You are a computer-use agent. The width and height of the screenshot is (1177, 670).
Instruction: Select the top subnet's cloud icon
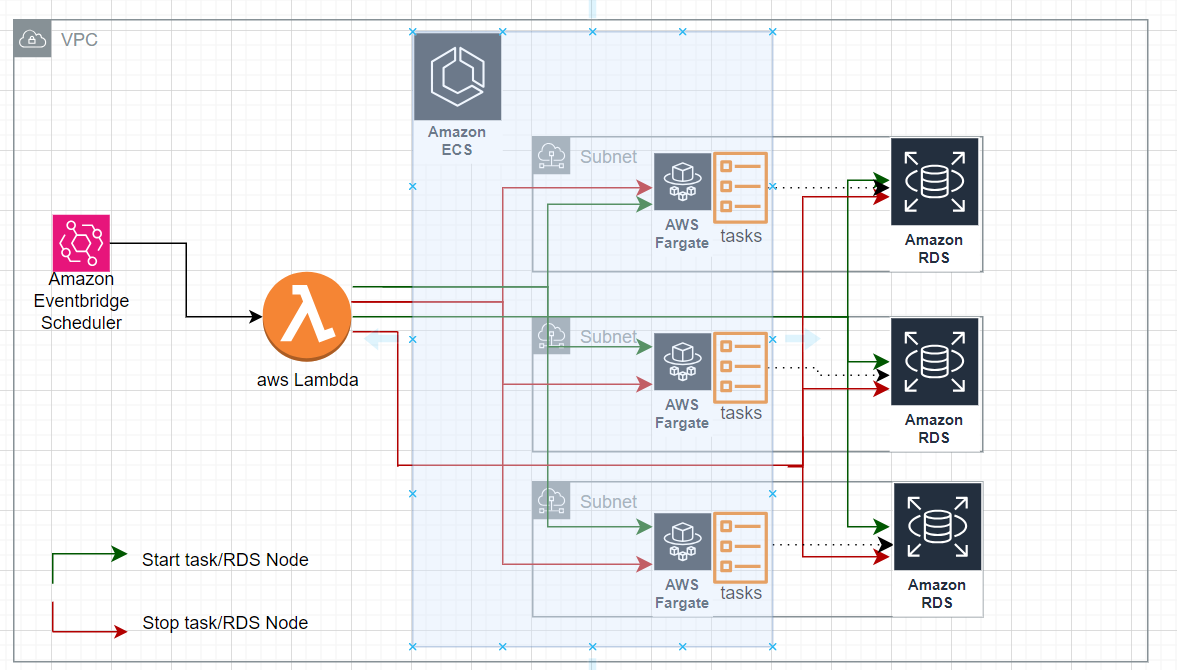550,155
